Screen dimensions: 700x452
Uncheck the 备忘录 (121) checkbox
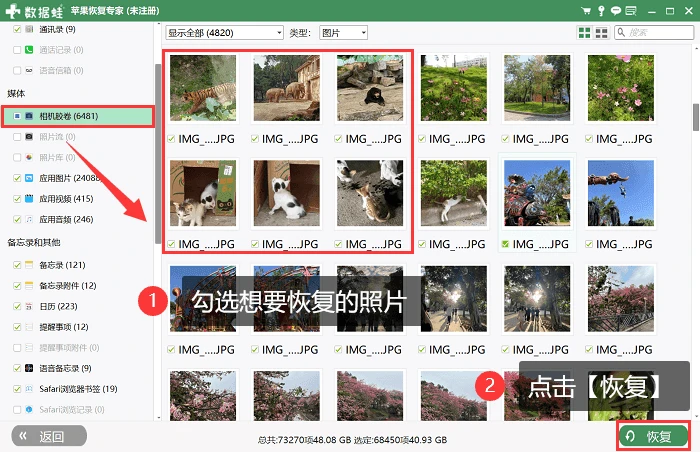point(17,265)
